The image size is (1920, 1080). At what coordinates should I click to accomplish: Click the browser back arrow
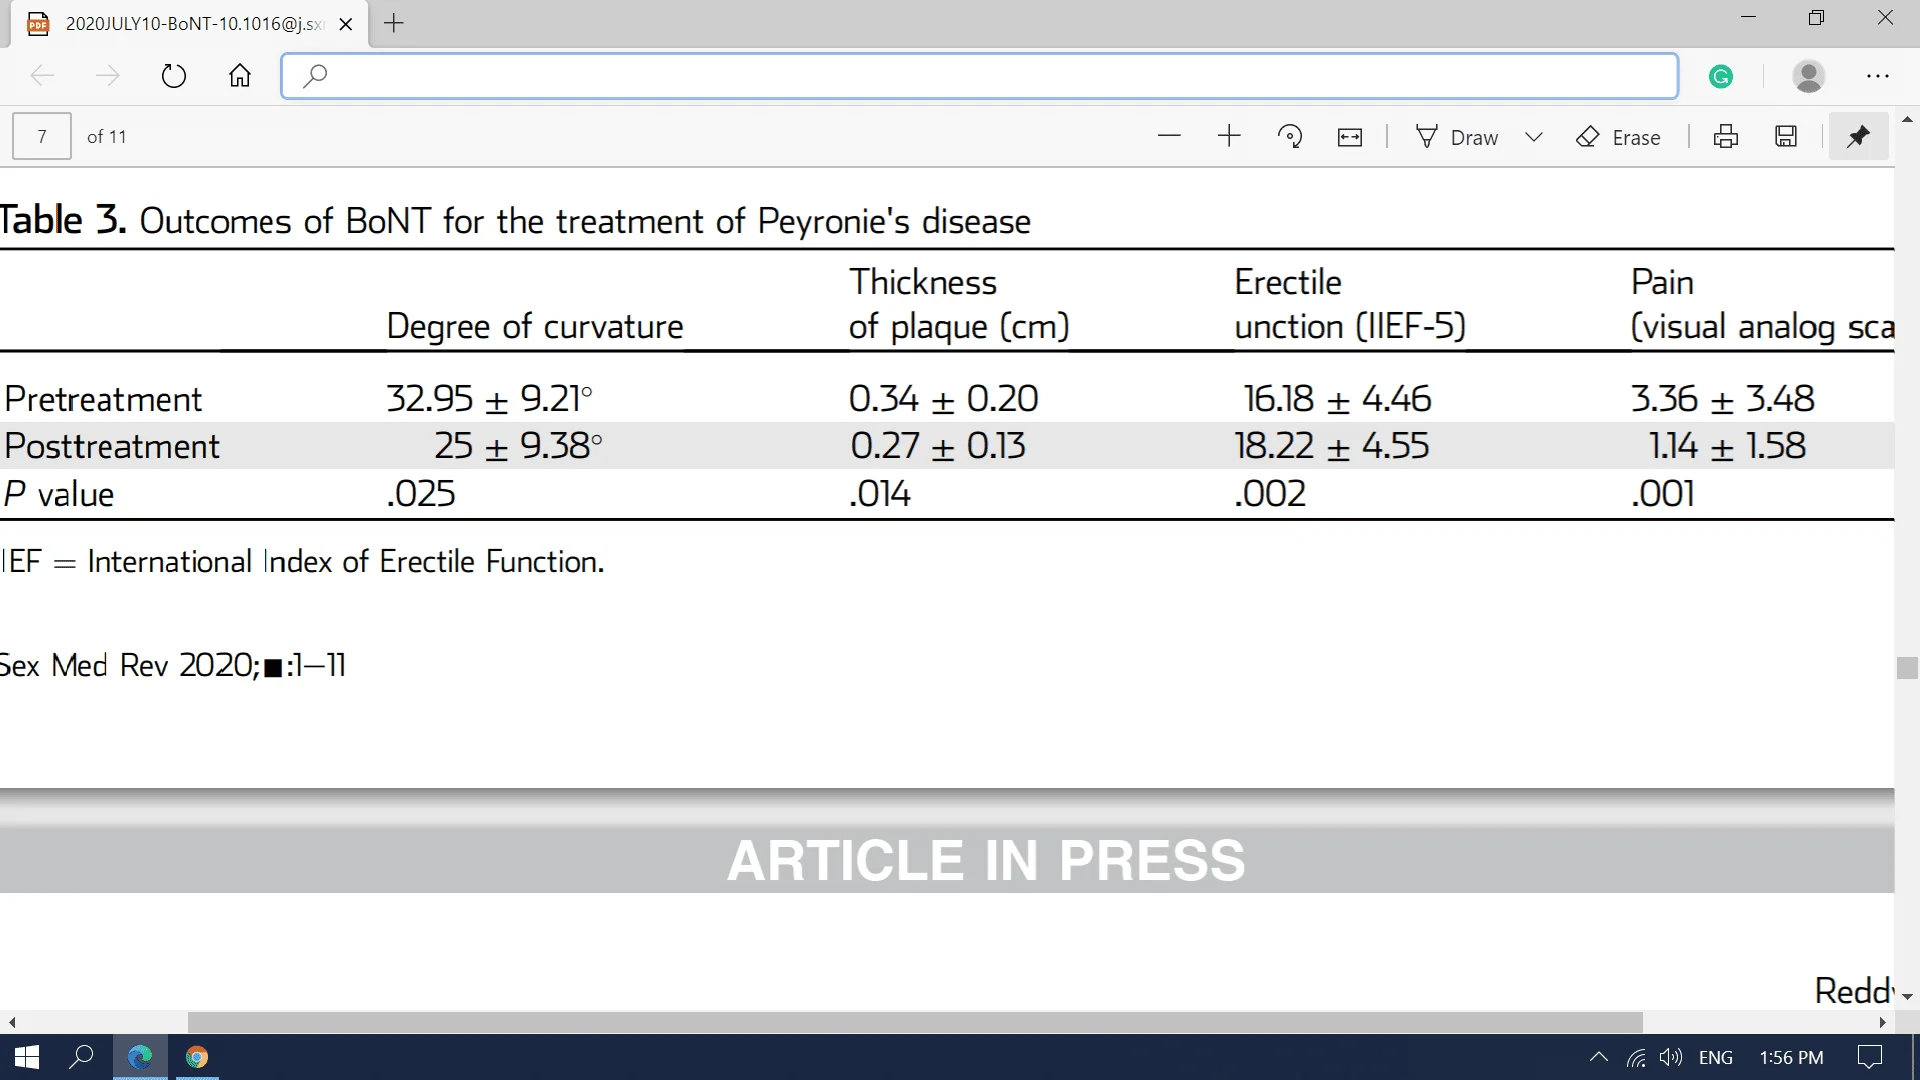[x=42, y=76]
